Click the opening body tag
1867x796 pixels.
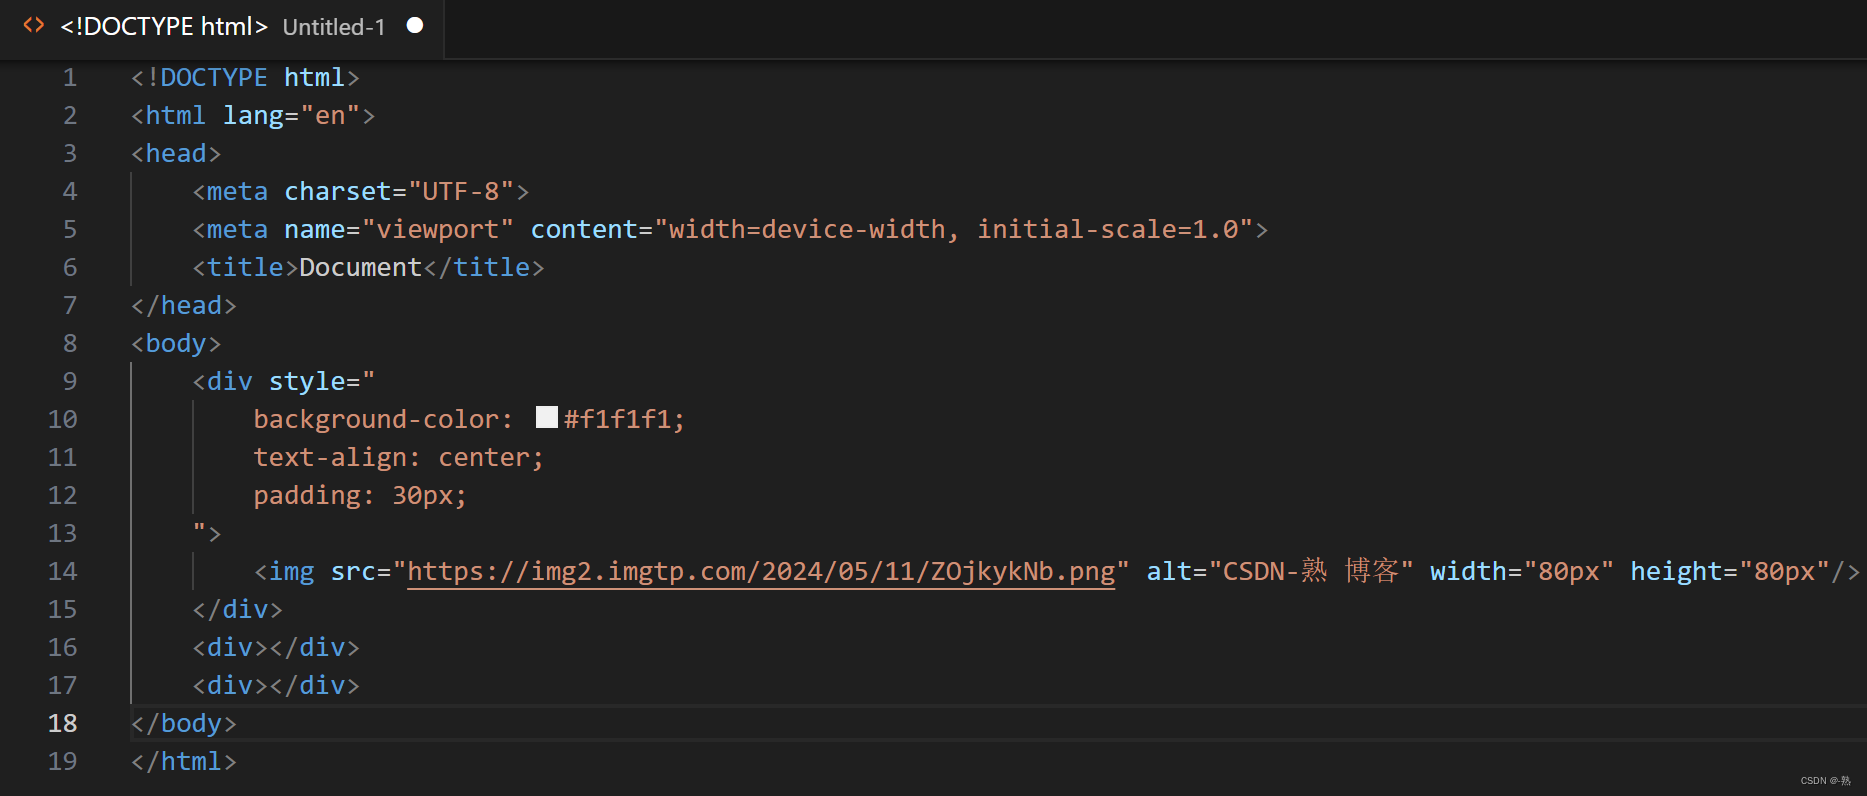point(176,344)
